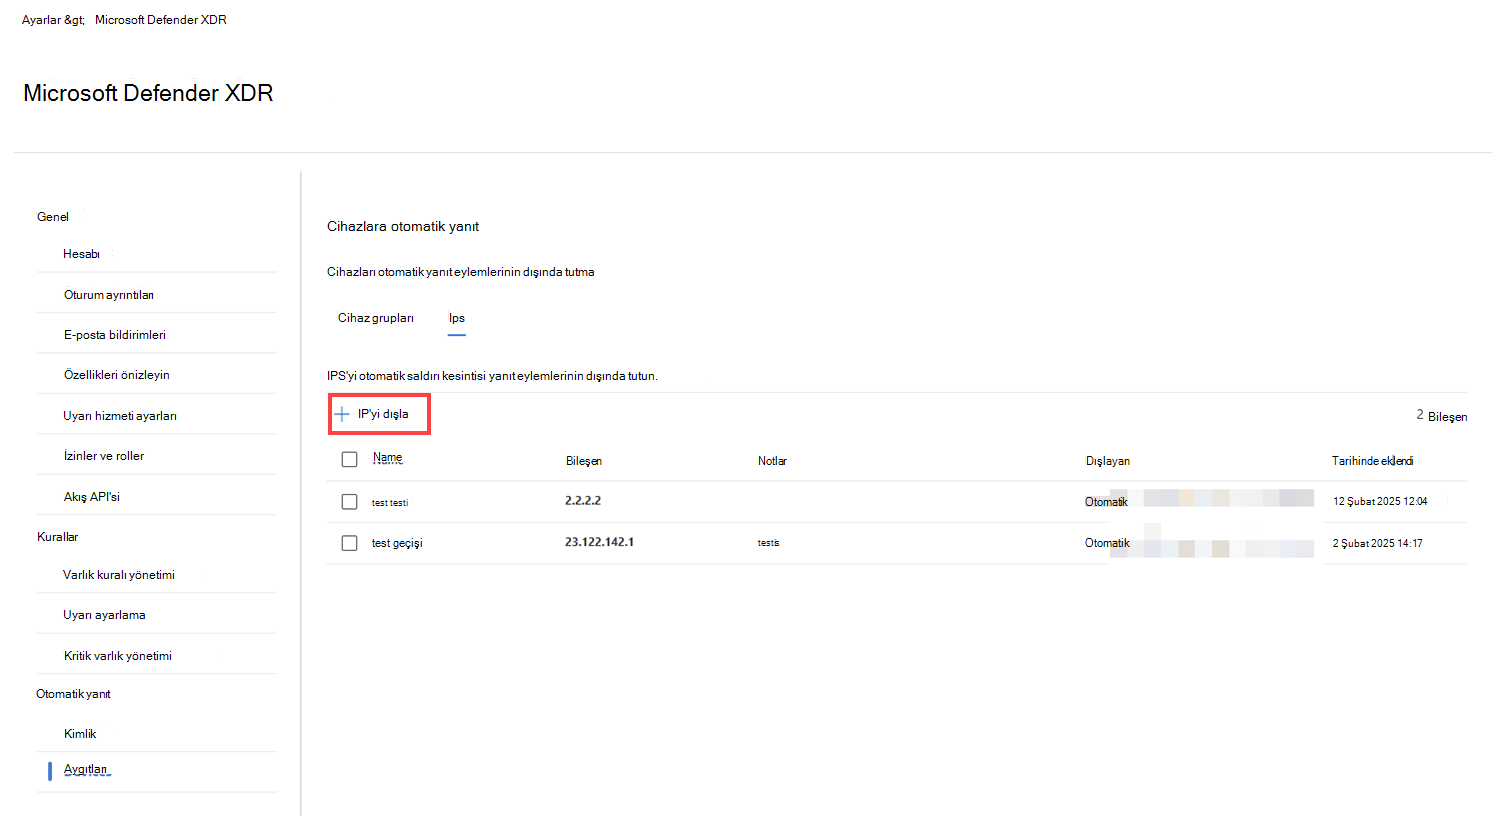Click the IP'yi dışla button label

tap(383, 414)
